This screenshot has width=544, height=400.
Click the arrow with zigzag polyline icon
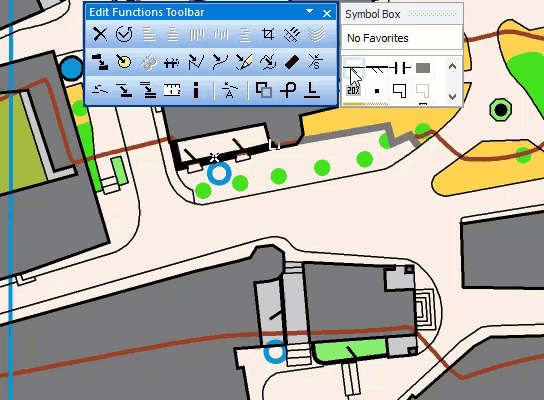196,62
